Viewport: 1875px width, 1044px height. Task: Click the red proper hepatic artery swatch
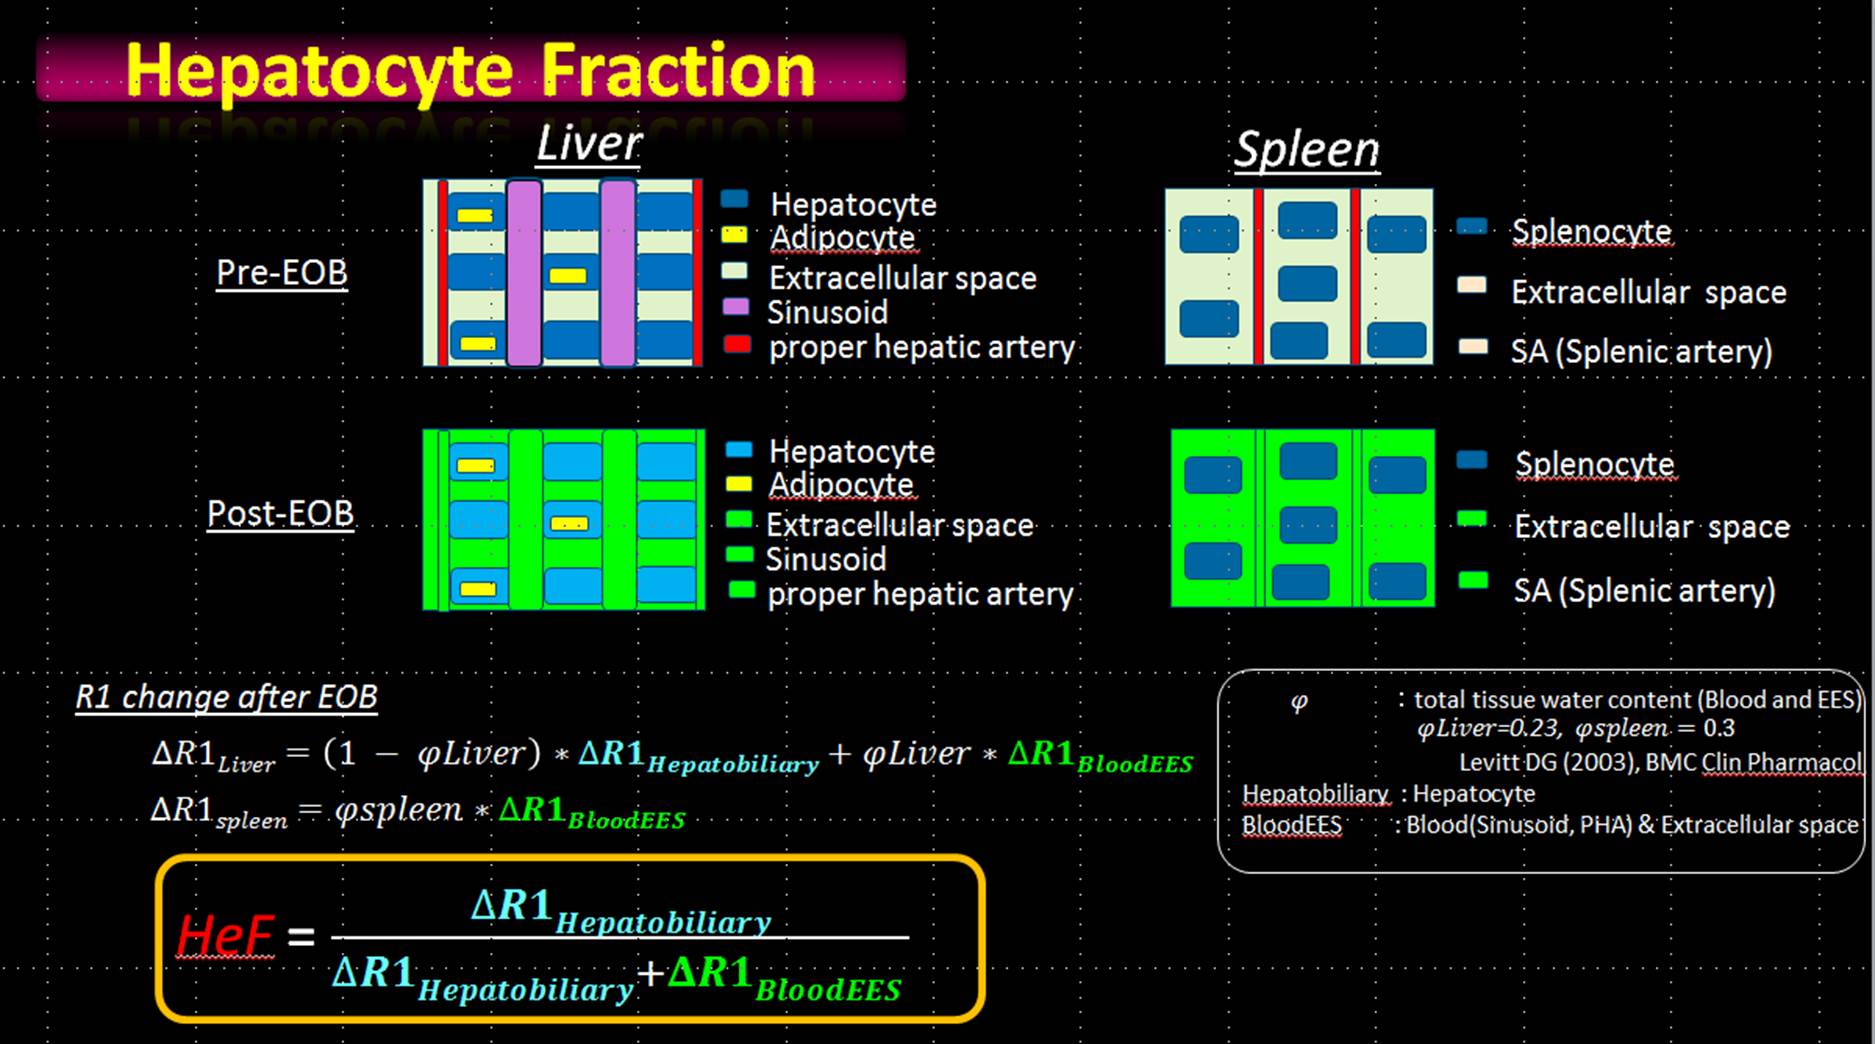[736, 344]
